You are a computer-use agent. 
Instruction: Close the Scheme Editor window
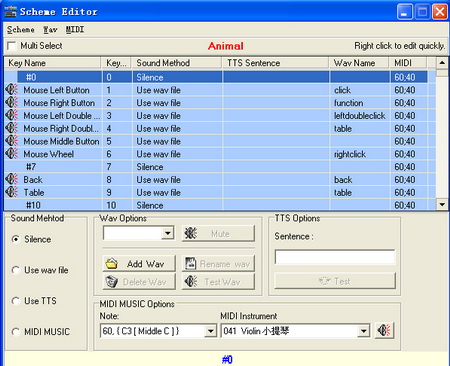tap(440, 12)
